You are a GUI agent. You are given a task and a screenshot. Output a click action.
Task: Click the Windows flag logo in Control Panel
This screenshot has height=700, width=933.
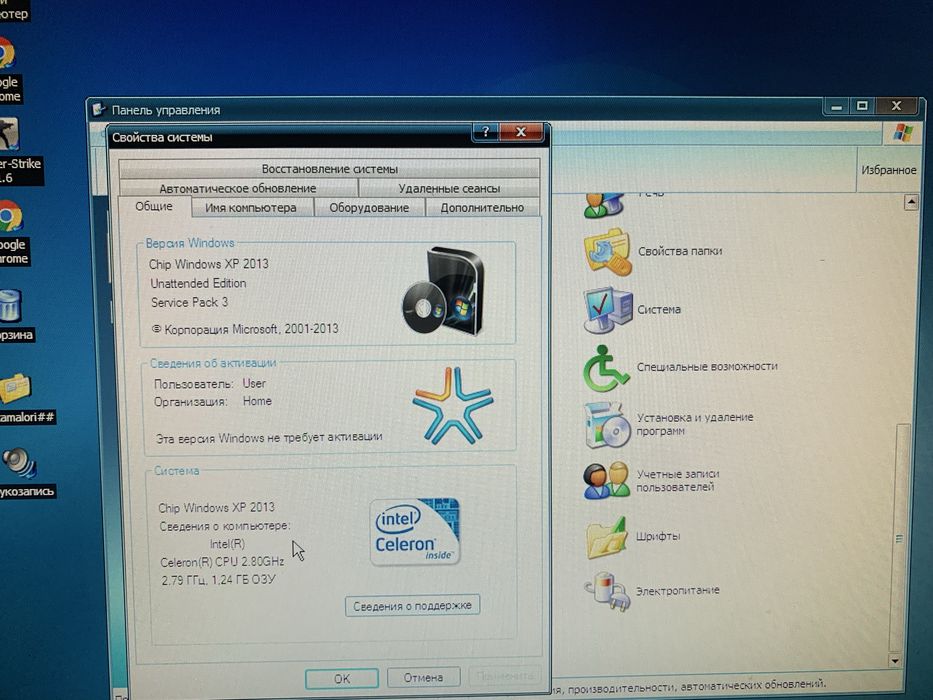(x=903, y=132)
